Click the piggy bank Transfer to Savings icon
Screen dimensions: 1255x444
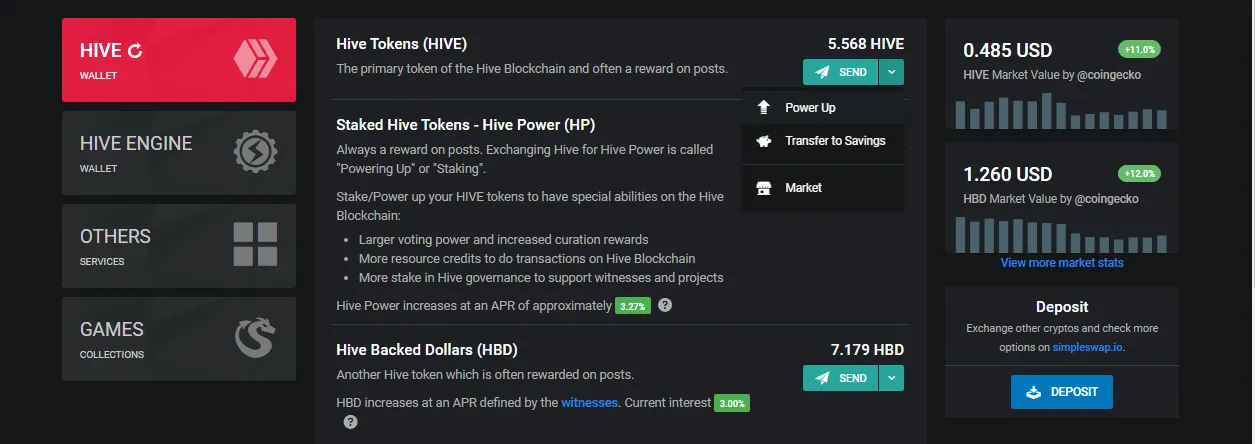click(x=764, y=141)
